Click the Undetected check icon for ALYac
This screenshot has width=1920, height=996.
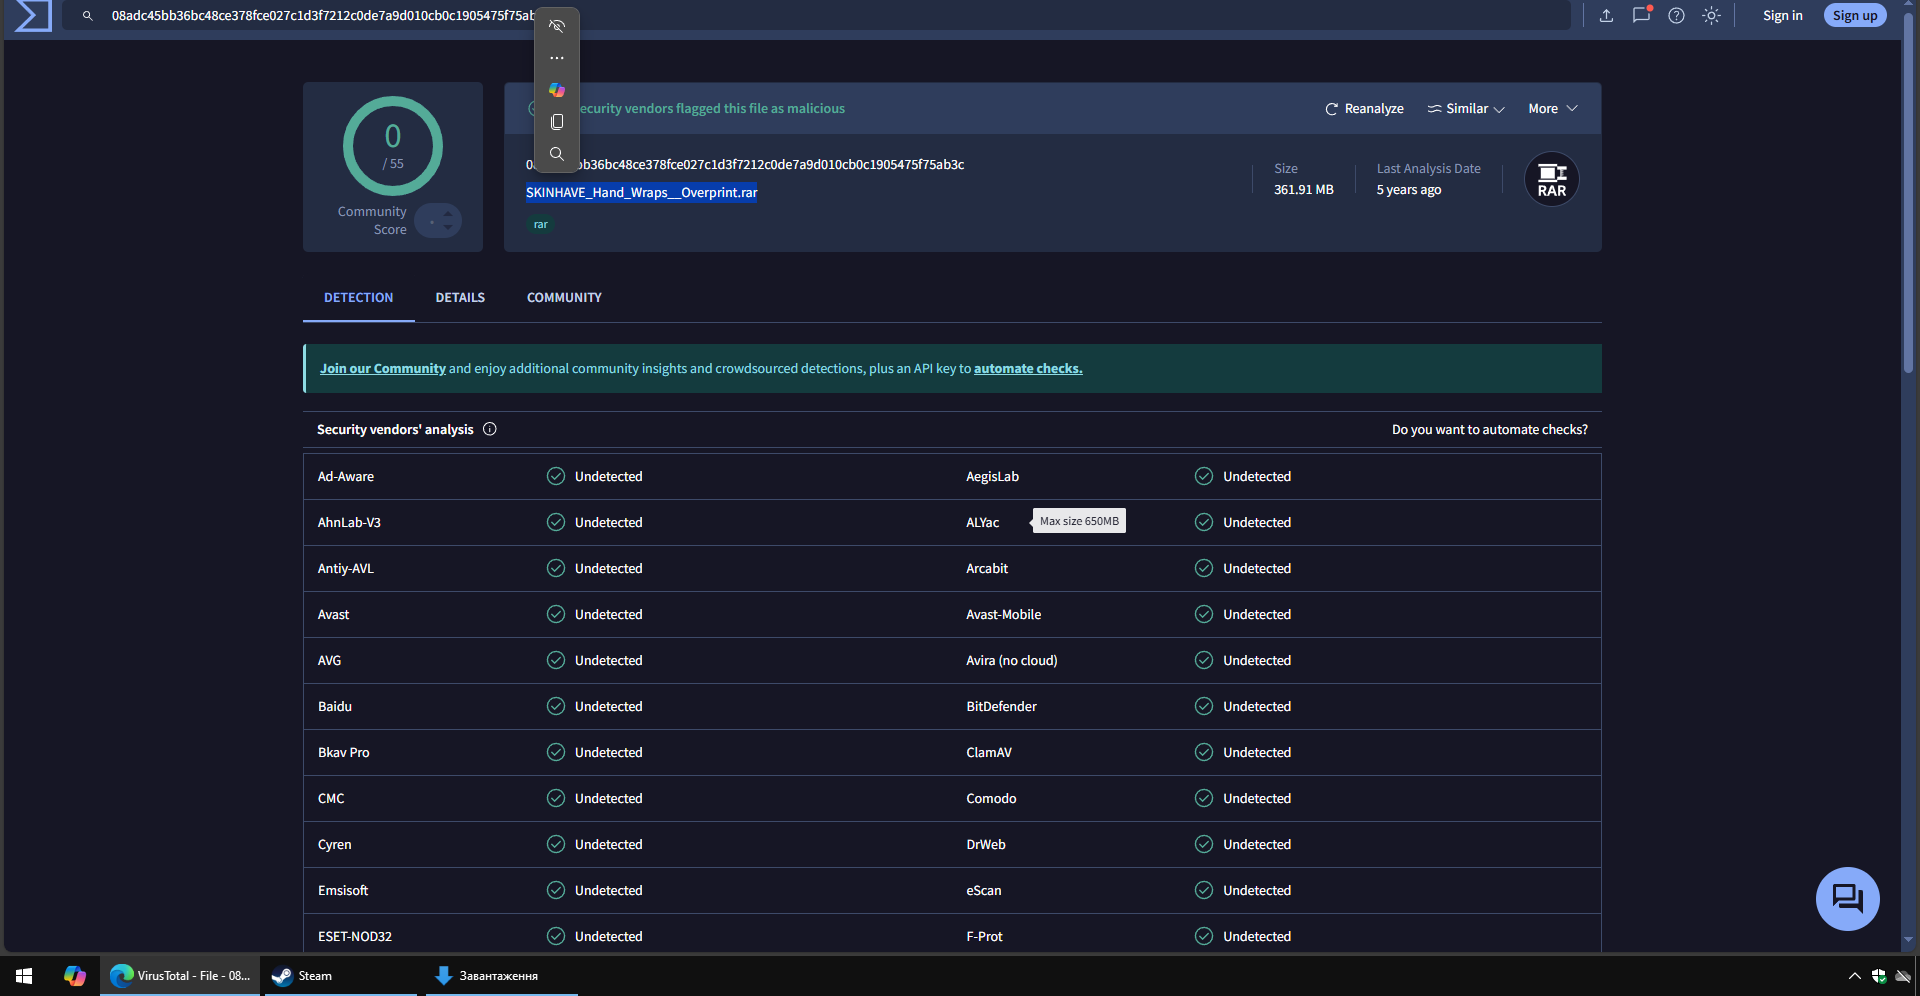pos(1204,522)
